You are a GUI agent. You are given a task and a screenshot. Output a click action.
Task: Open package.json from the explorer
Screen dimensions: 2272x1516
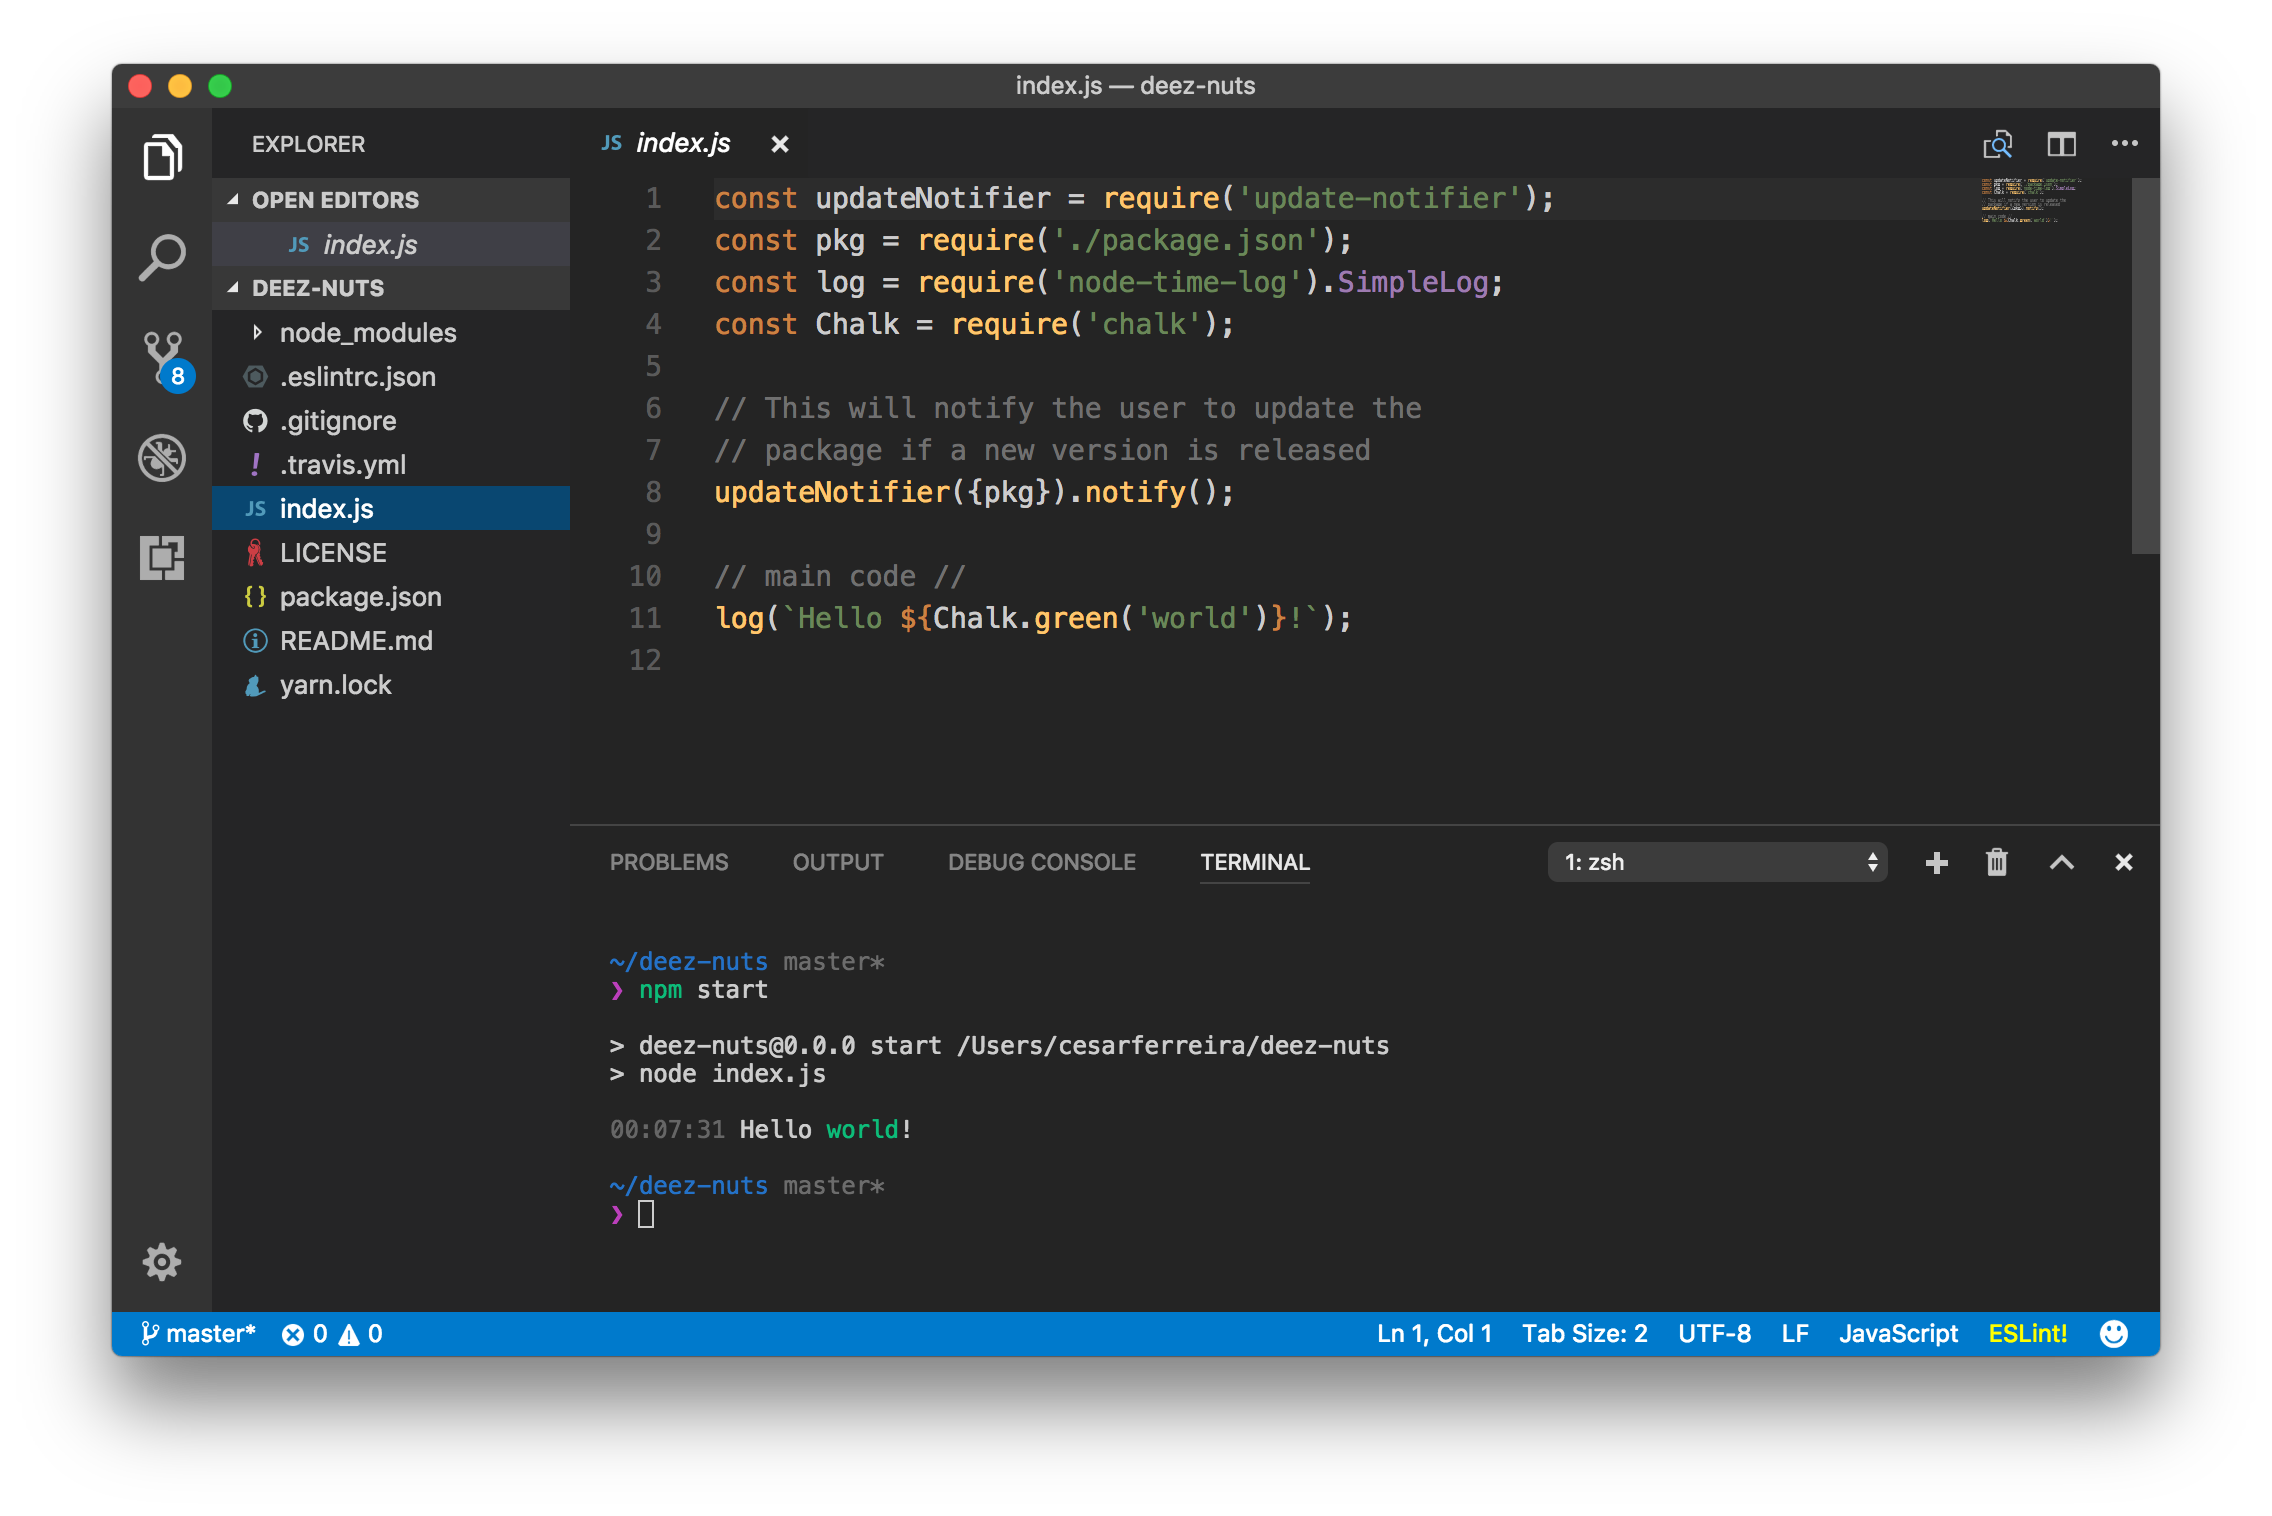click(x=360, y=596)
